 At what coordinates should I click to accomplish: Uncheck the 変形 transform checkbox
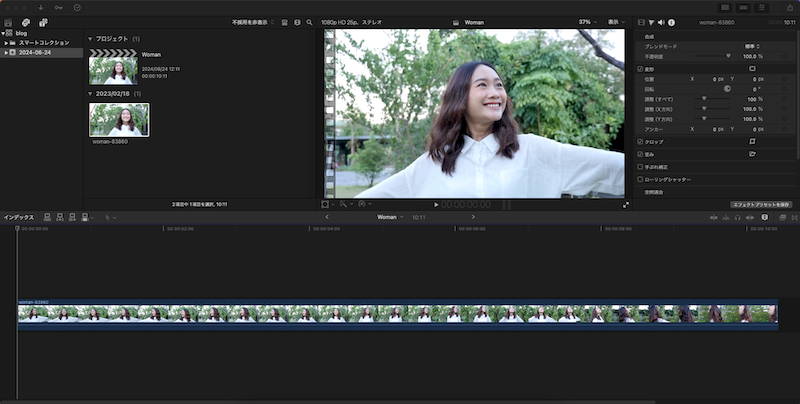coord(640,69)
